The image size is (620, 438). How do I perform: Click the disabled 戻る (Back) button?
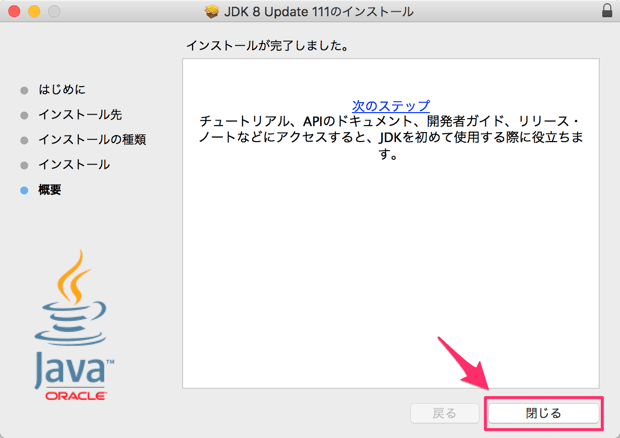click(444, 413)
